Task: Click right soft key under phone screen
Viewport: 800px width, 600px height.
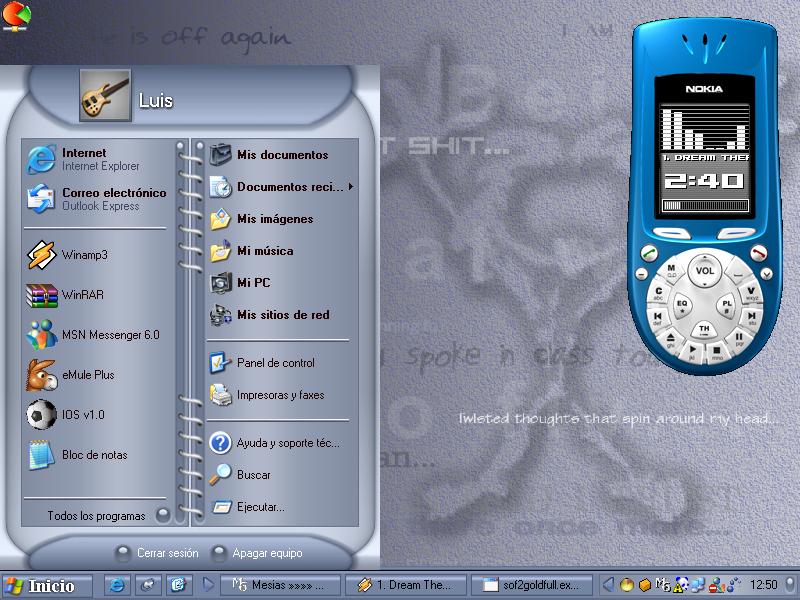Action: point(736,233)
